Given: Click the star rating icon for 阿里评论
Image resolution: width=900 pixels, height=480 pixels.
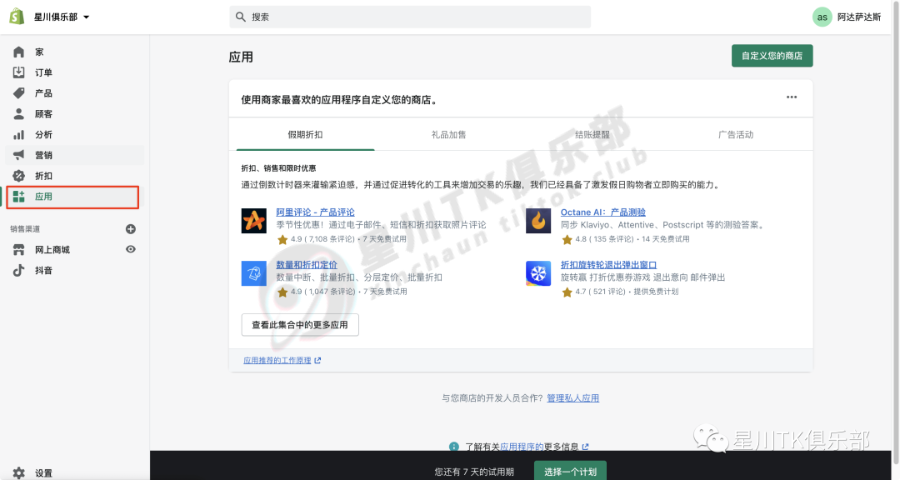Looking at the screenshot, I should click(282, 239).
